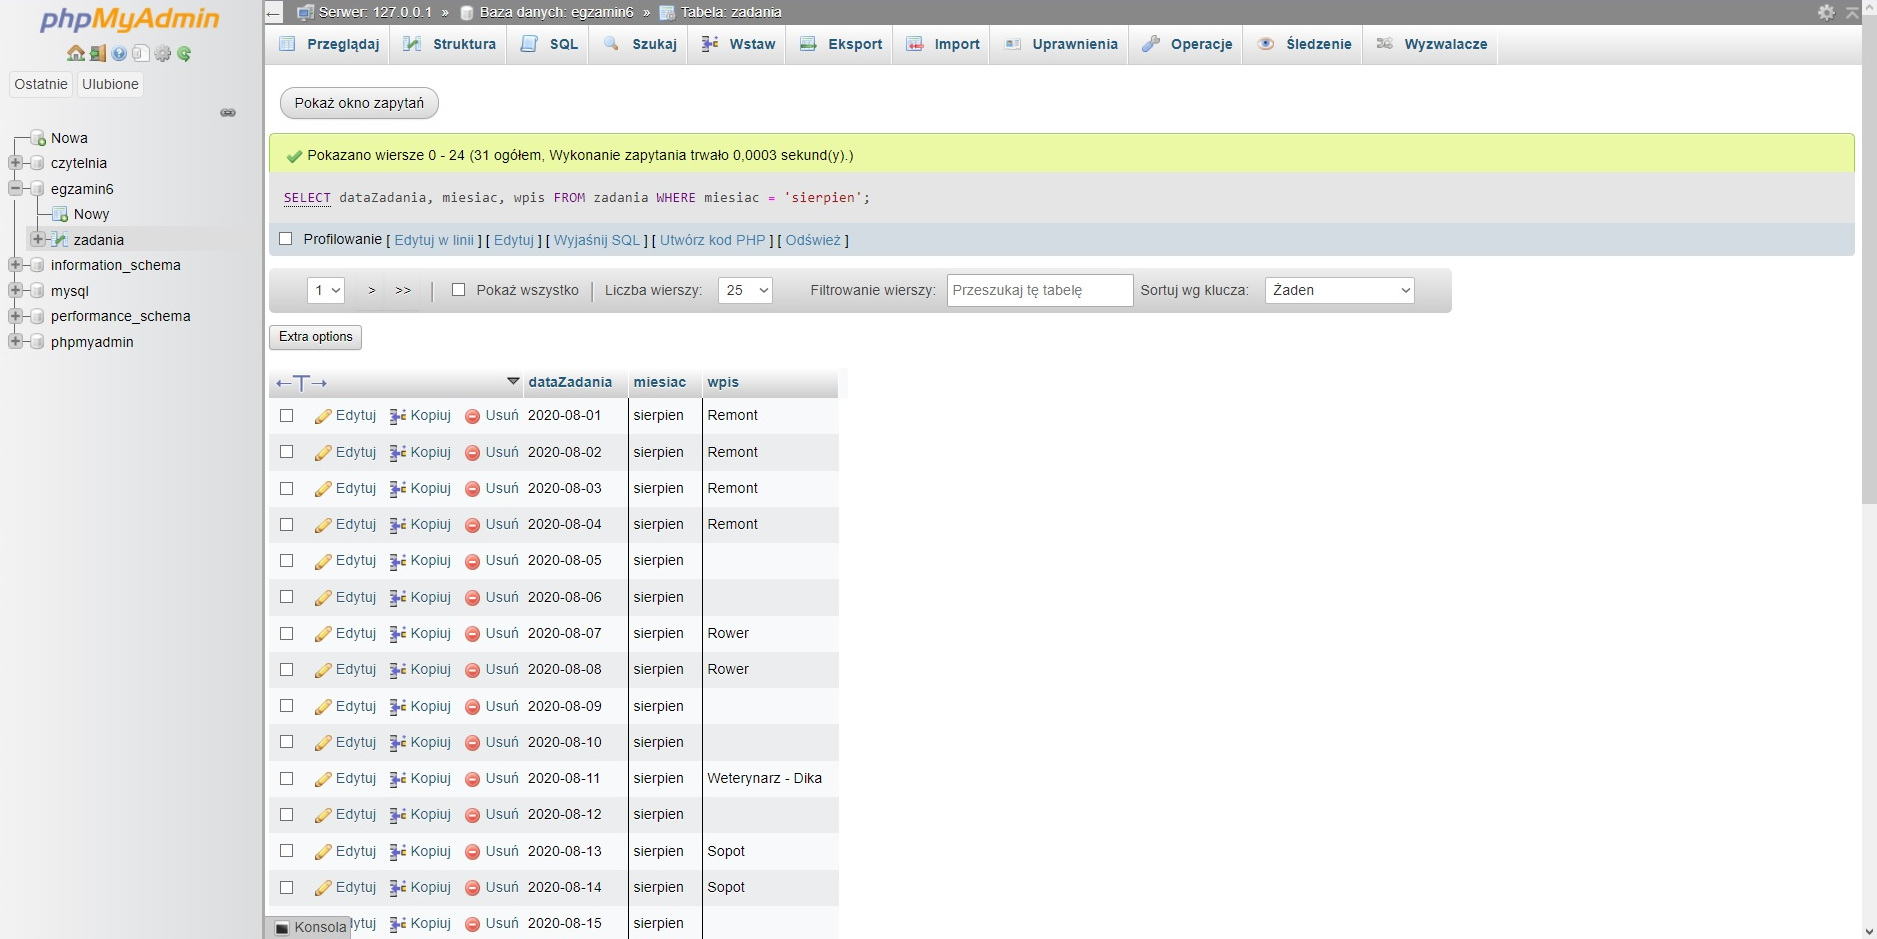Screen dimensions: 1877x939
Task: Click pencil Edytuj icon for 2020-08-01 row
Action: (x=323, y=416)
